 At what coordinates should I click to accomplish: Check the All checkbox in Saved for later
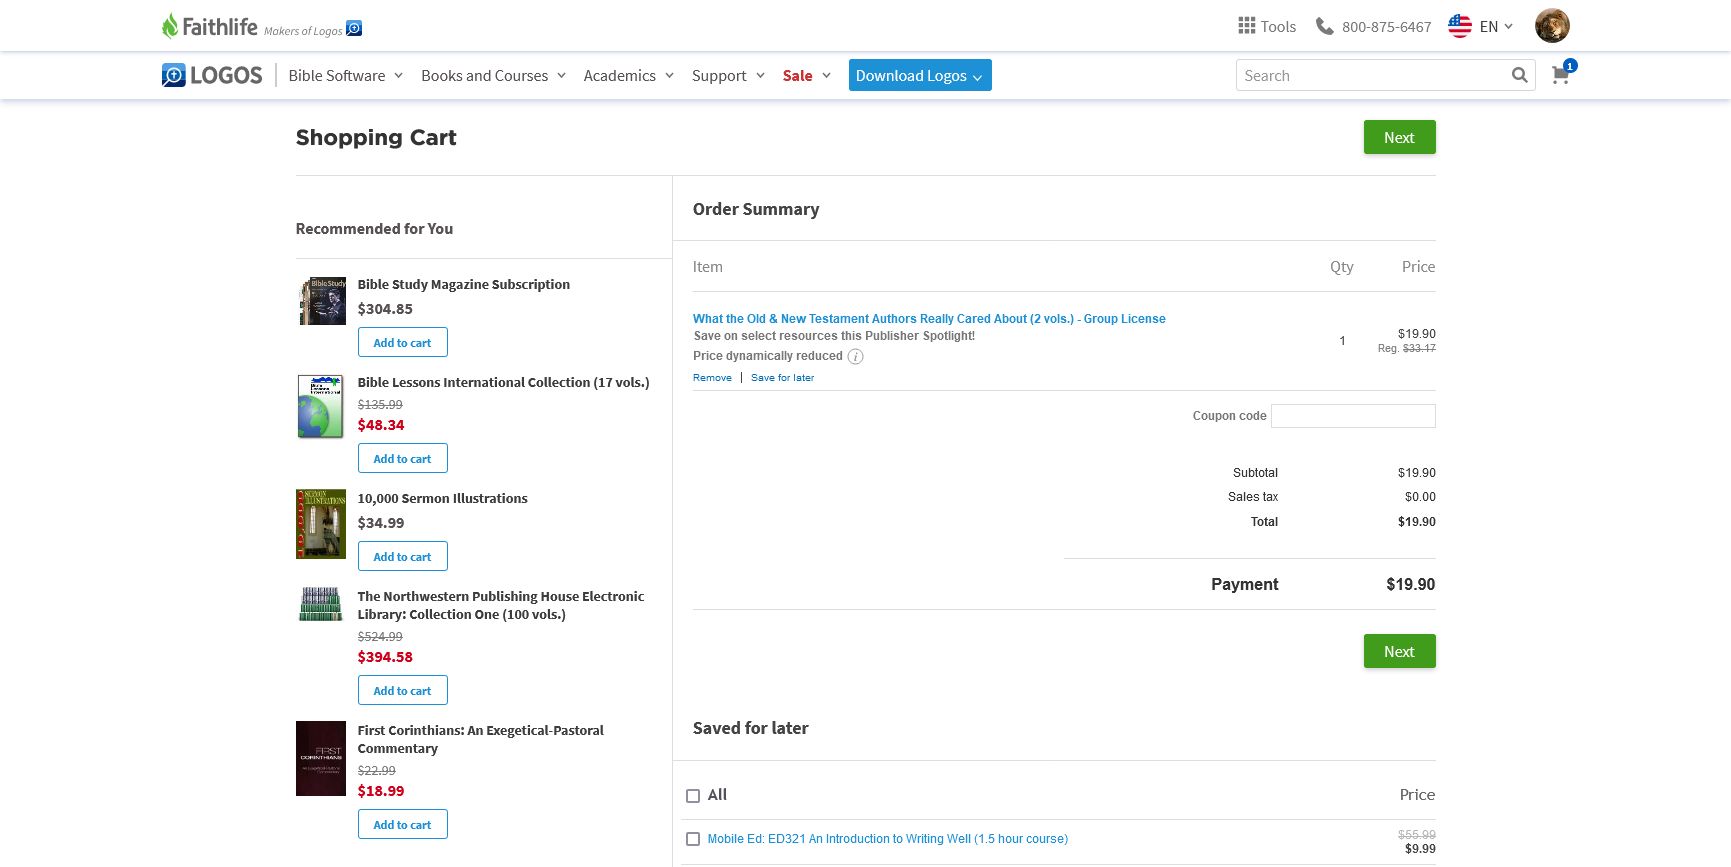693,796
